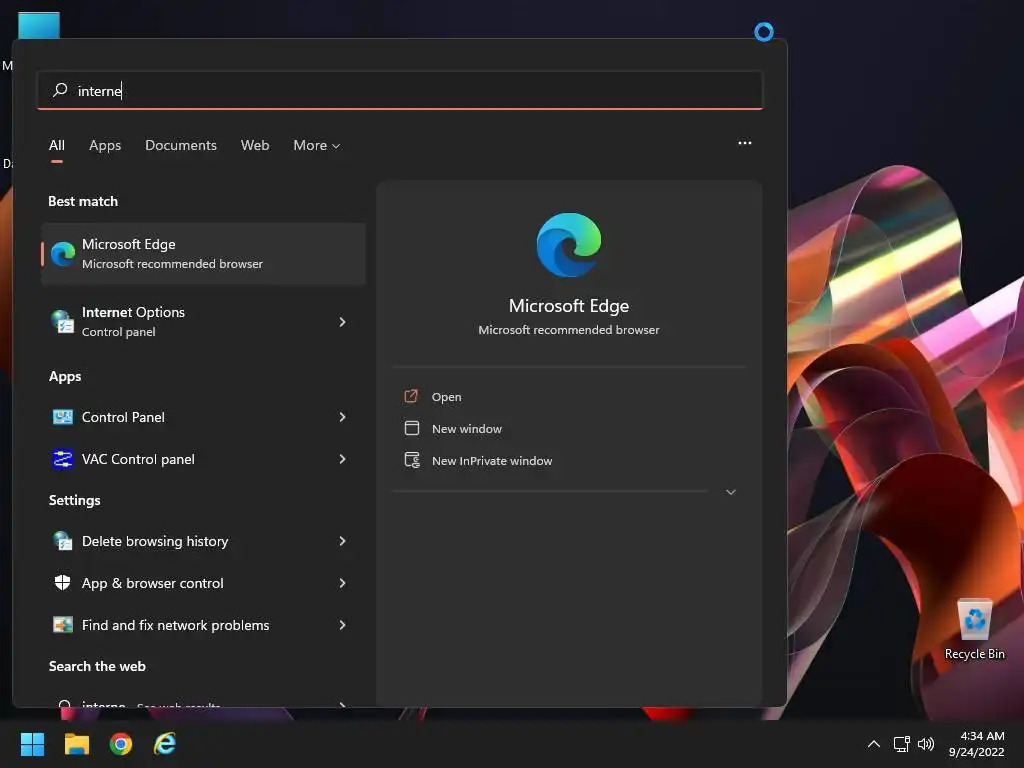The image size is (1024, 768).
Task: Click the New window icon
Action: click(x=411, y=428)
